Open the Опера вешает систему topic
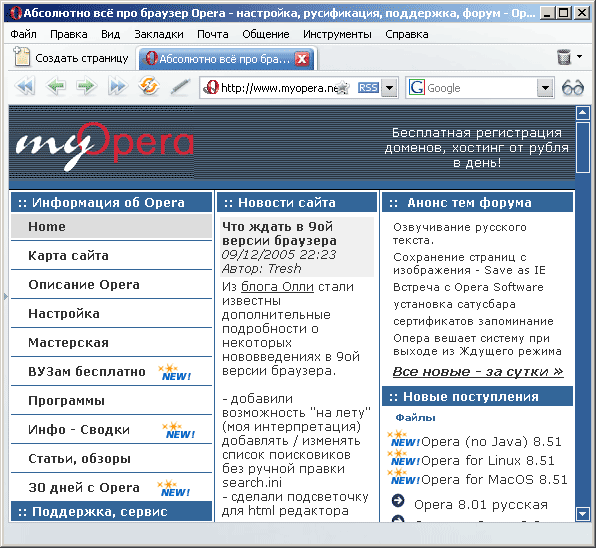596x548 pixels. [x=477, y=345]
